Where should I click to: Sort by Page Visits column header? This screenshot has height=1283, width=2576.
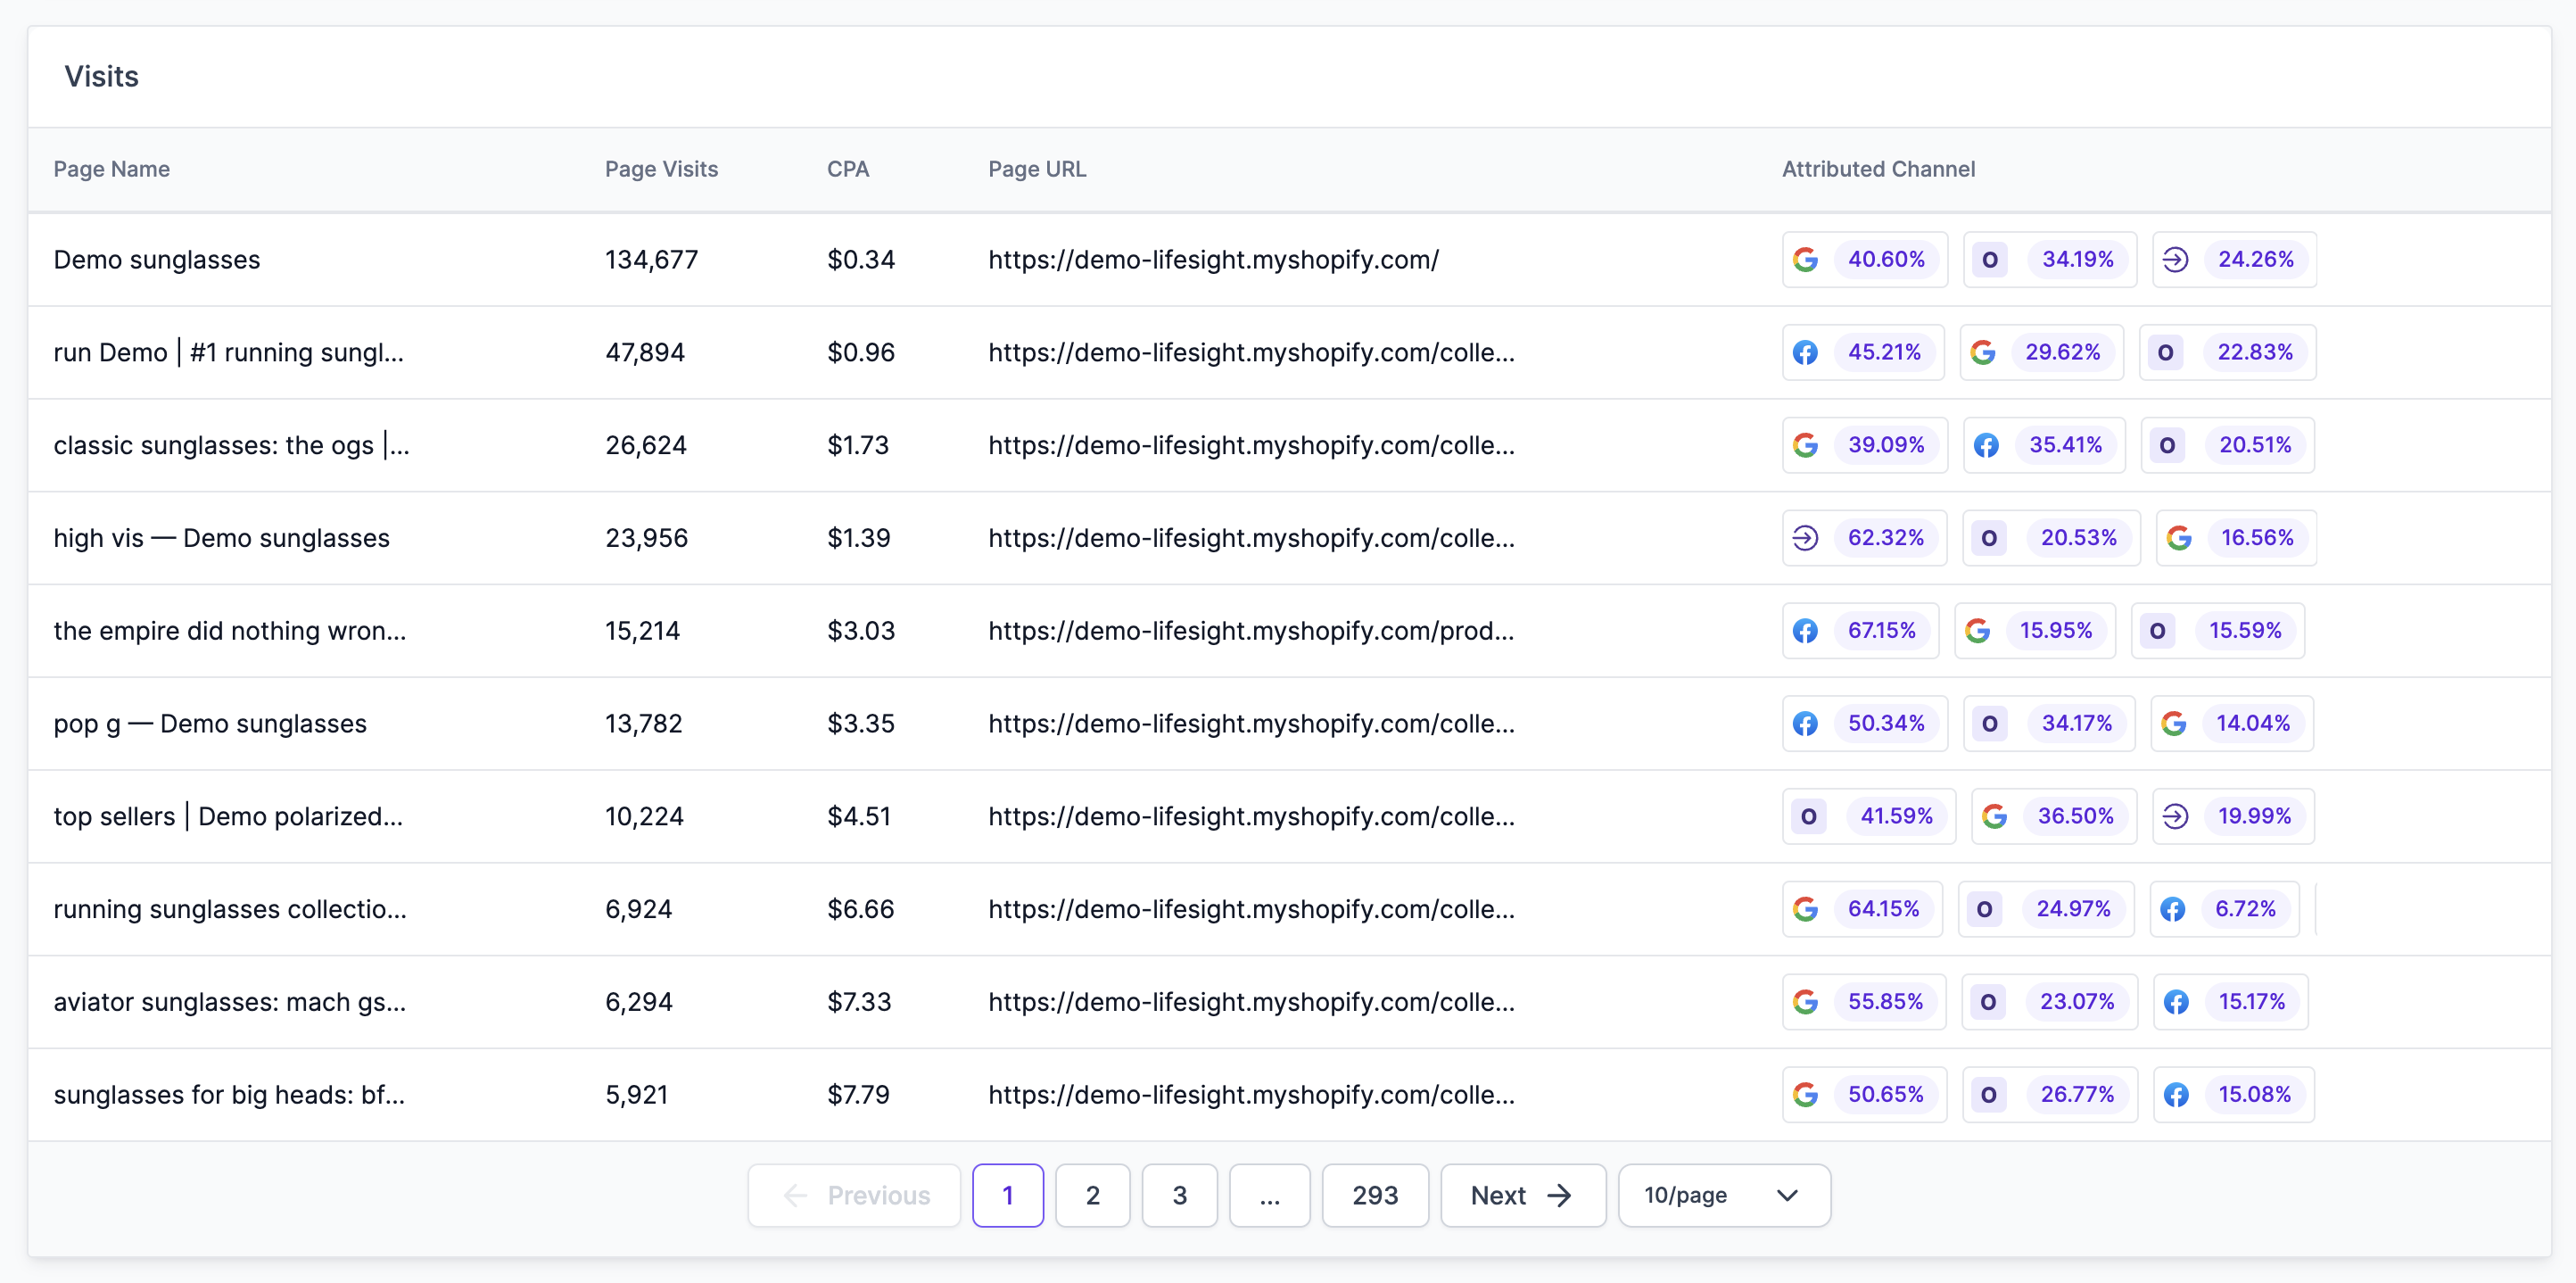(661, 169)
